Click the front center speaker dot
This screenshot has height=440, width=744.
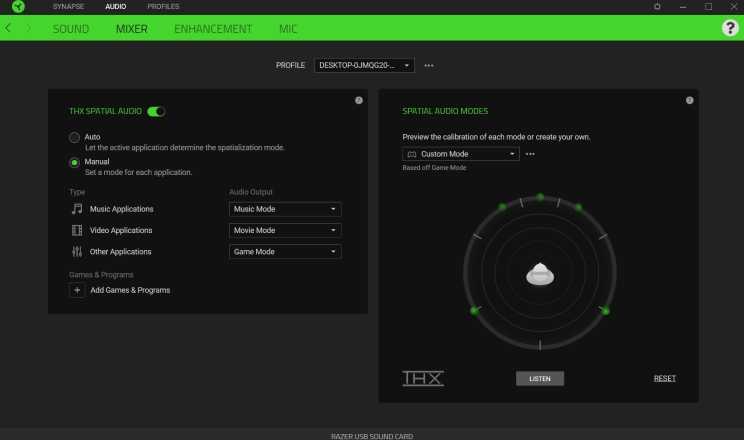pyautogui.click(x=540, y=197)
